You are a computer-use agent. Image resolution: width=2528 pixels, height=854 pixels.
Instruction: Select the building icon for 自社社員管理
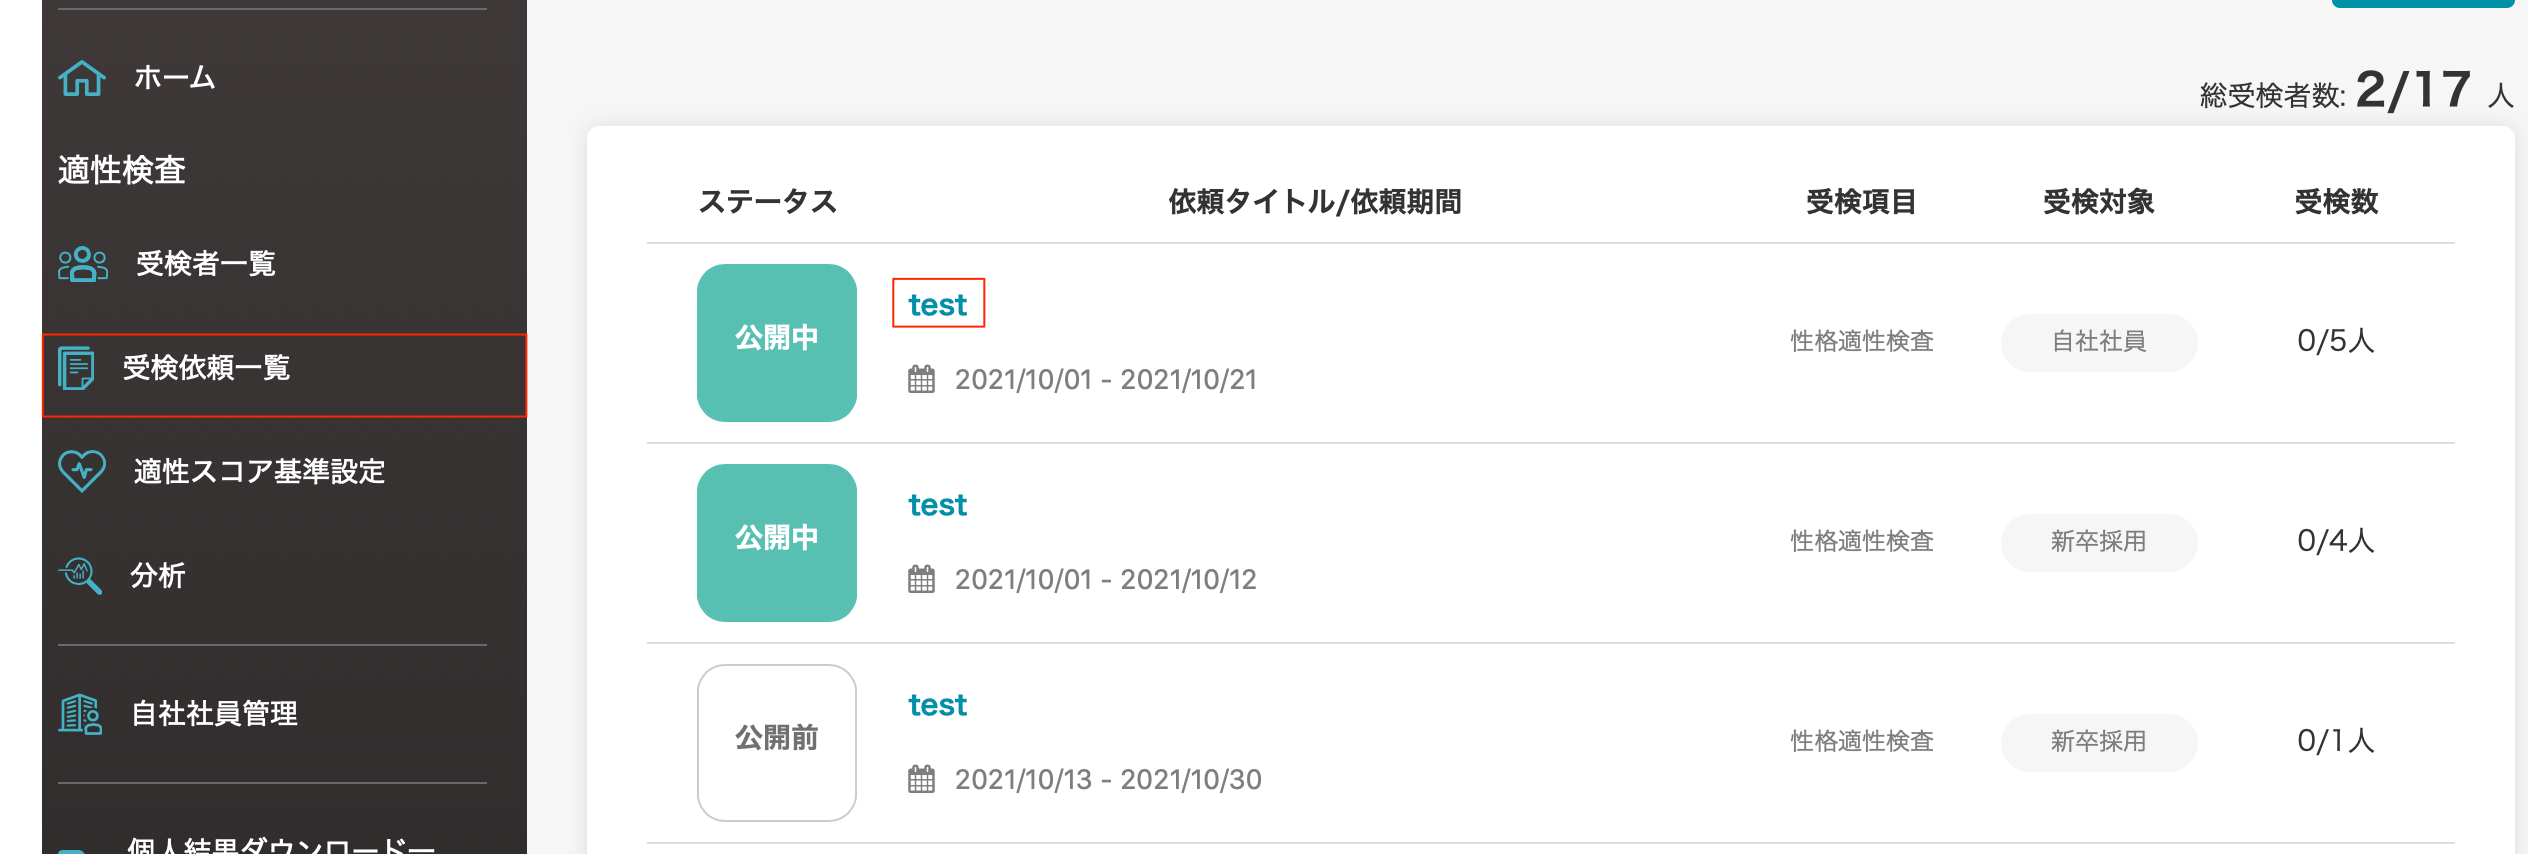click(78, 713)
